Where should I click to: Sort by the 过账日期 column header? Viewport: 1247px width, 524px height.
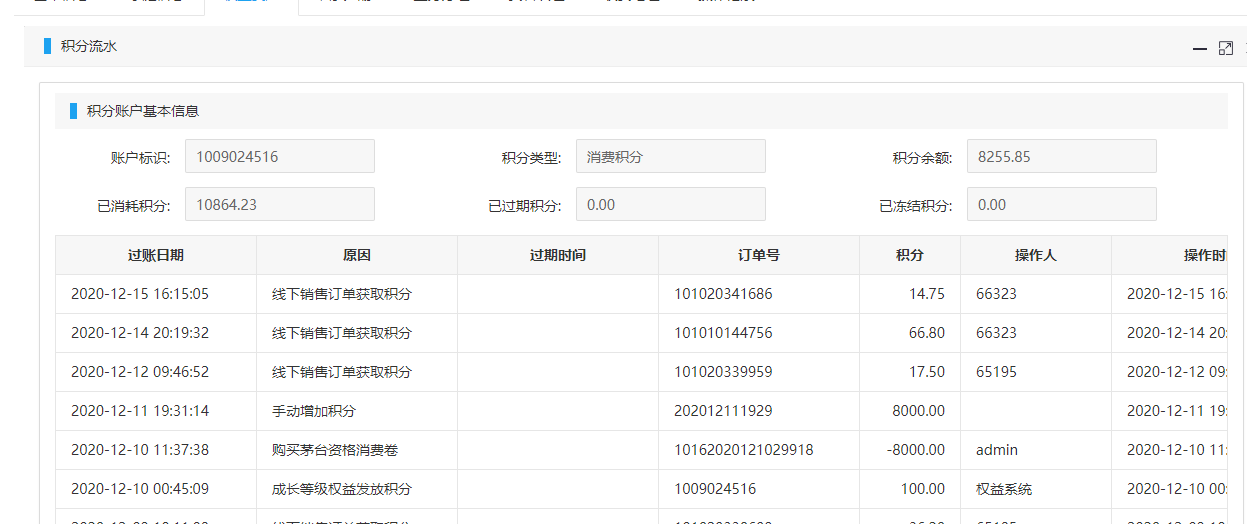coord(156,255)
